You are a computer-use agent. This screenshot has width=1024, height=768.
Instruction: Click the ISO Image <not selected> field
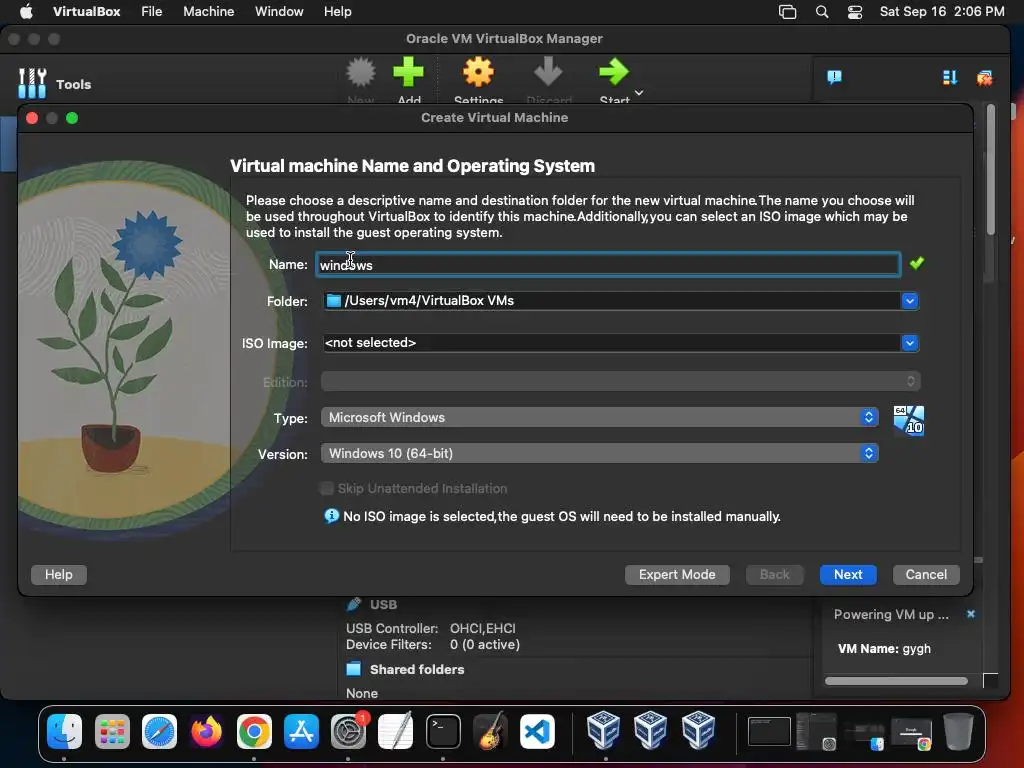coord(612,343)
